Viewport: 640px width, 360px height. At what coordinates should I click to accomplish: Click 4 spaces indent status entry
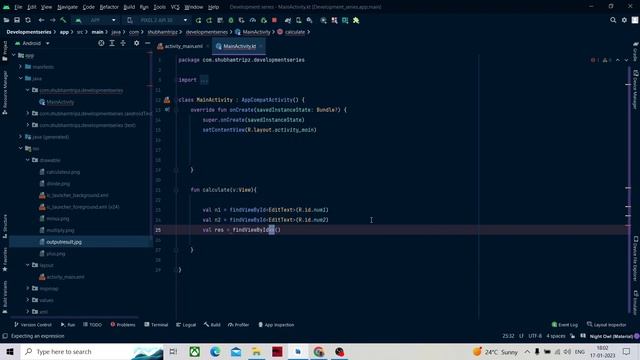pos(556,336)
